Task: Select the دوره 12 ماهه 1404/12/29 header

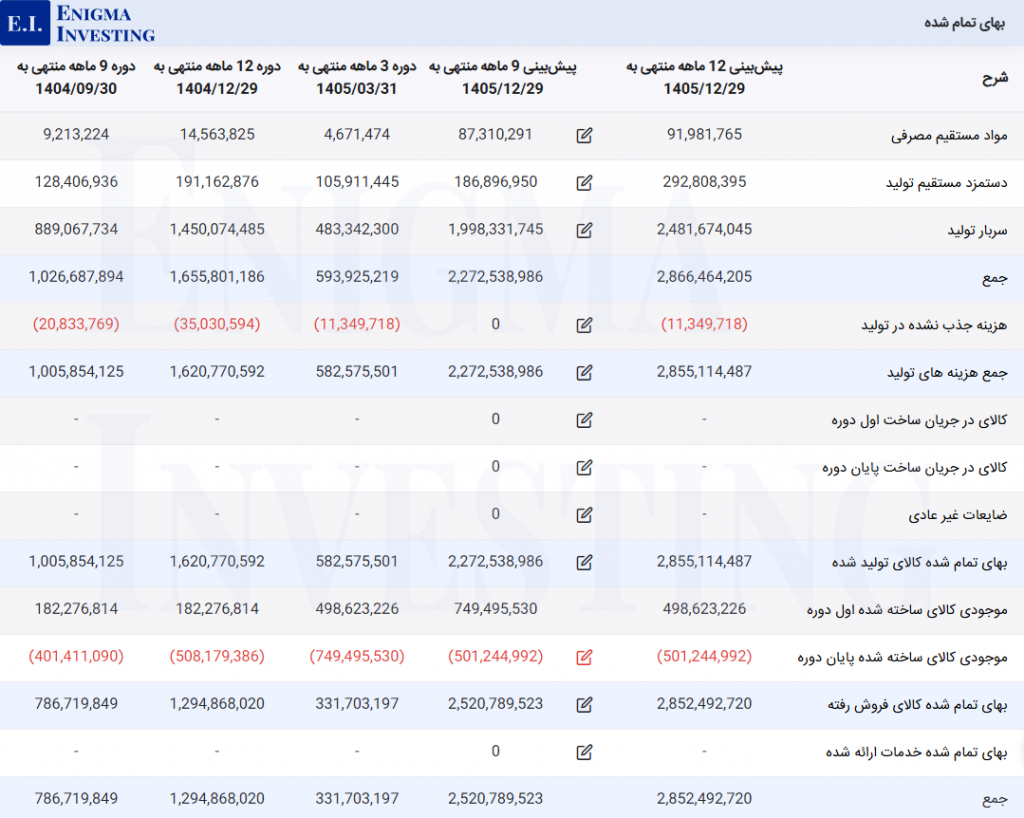Action: click(x=217, y=78)
